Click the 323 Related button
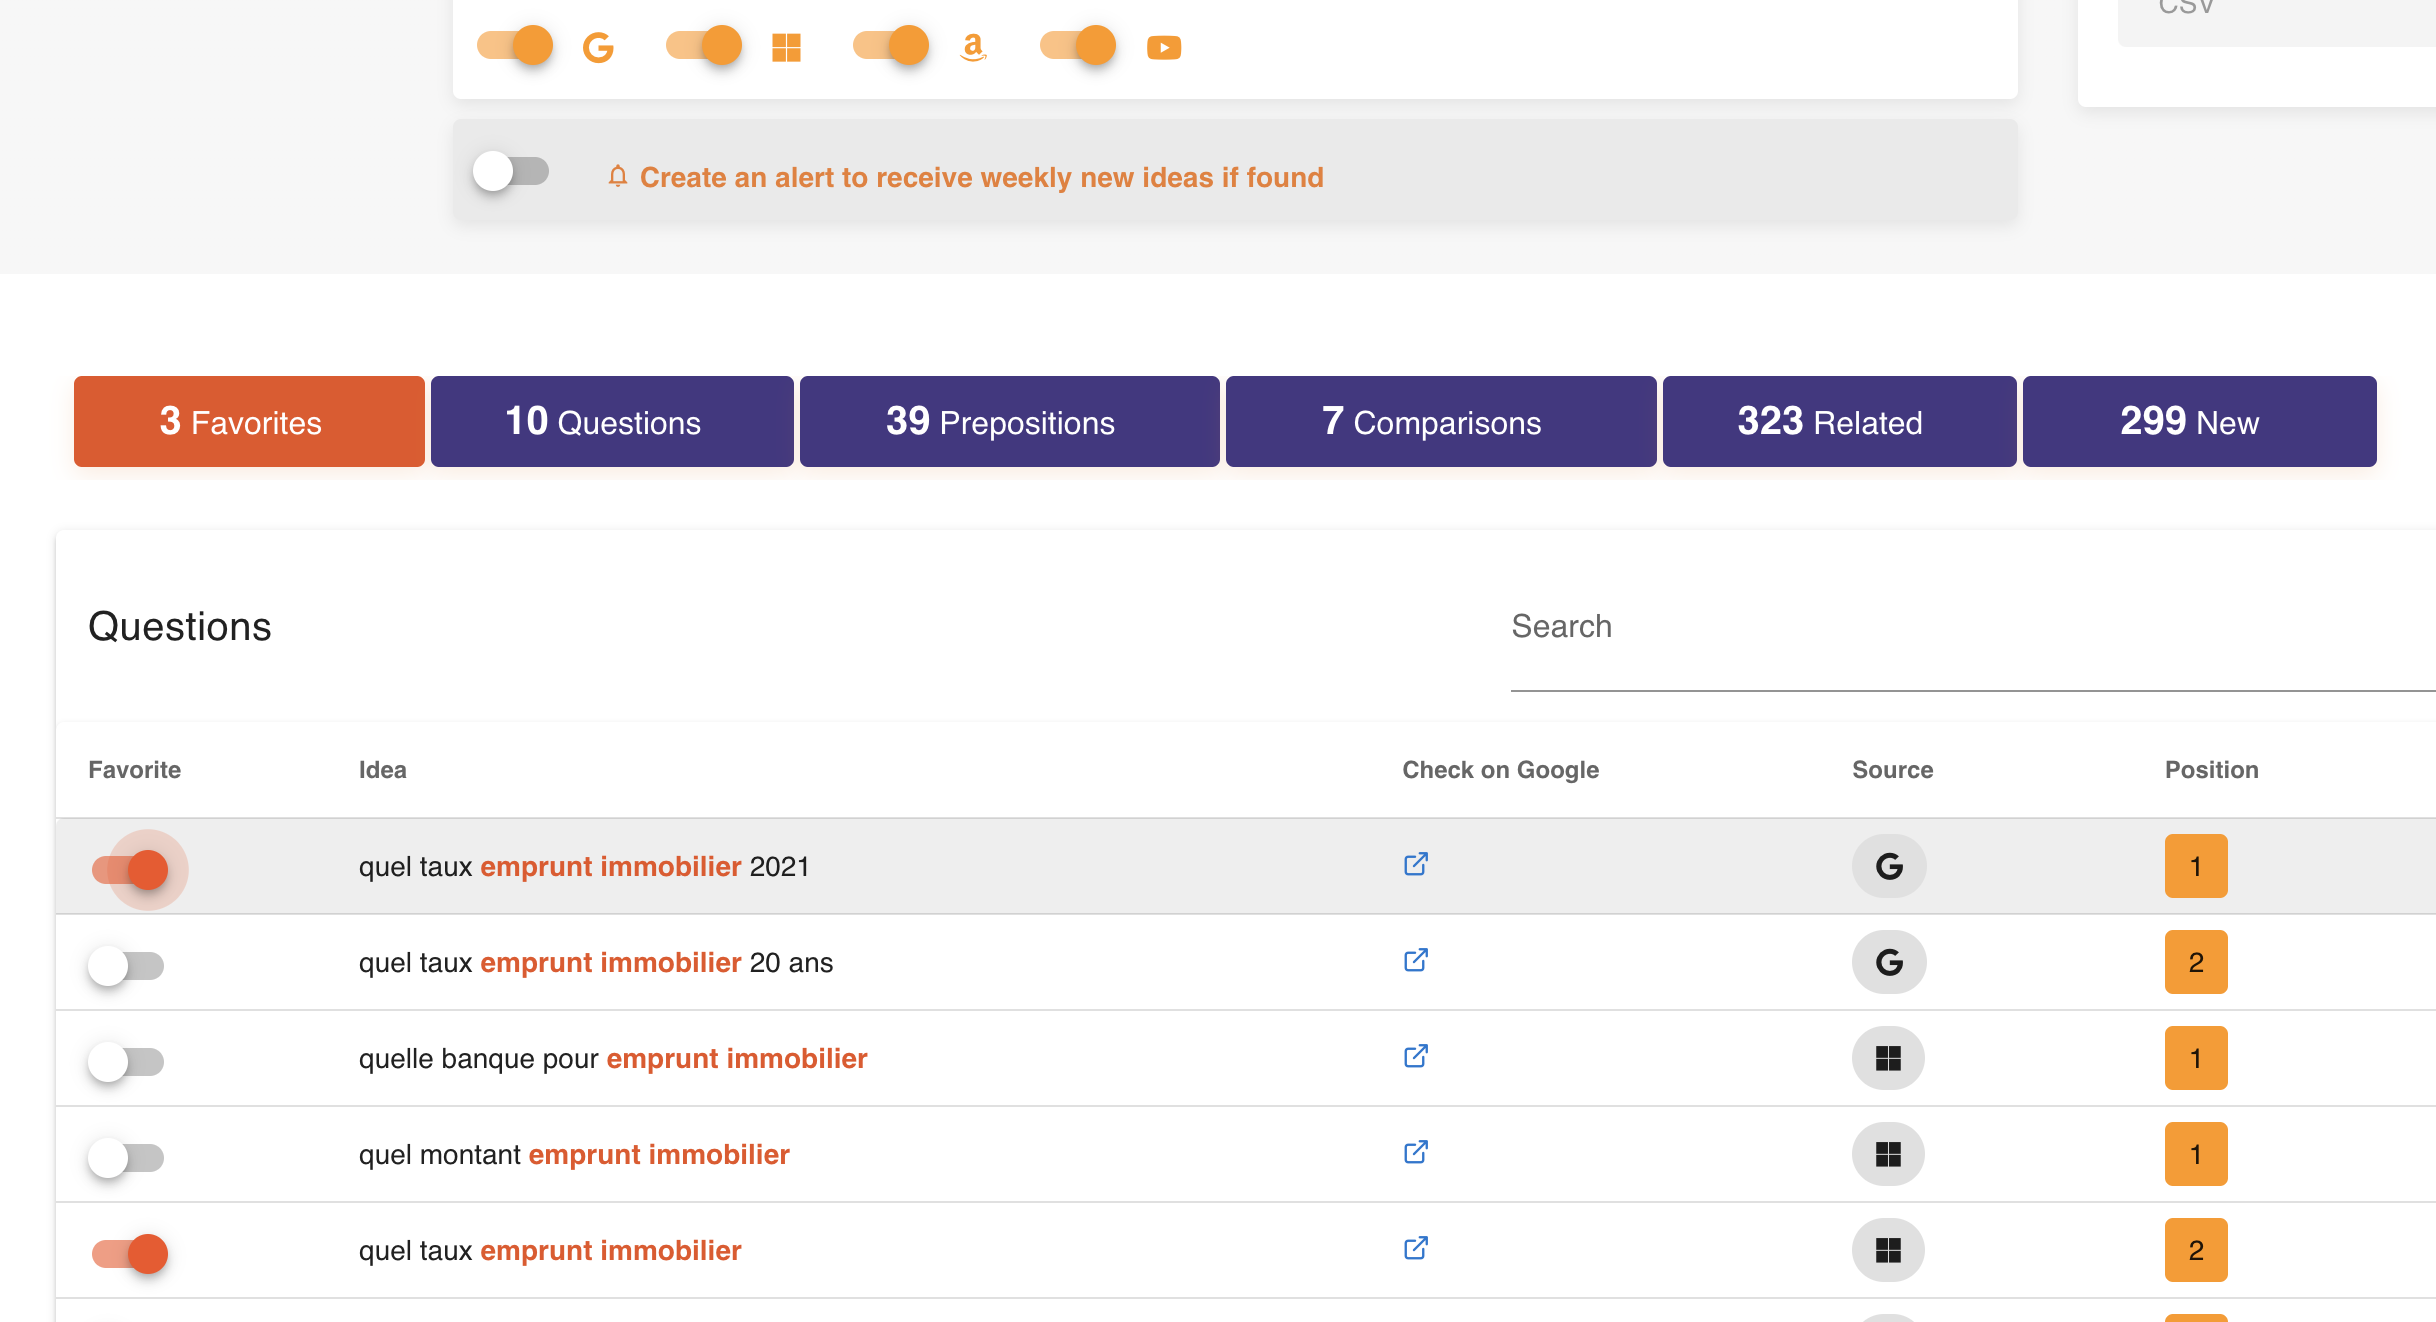 [1838, 422]
